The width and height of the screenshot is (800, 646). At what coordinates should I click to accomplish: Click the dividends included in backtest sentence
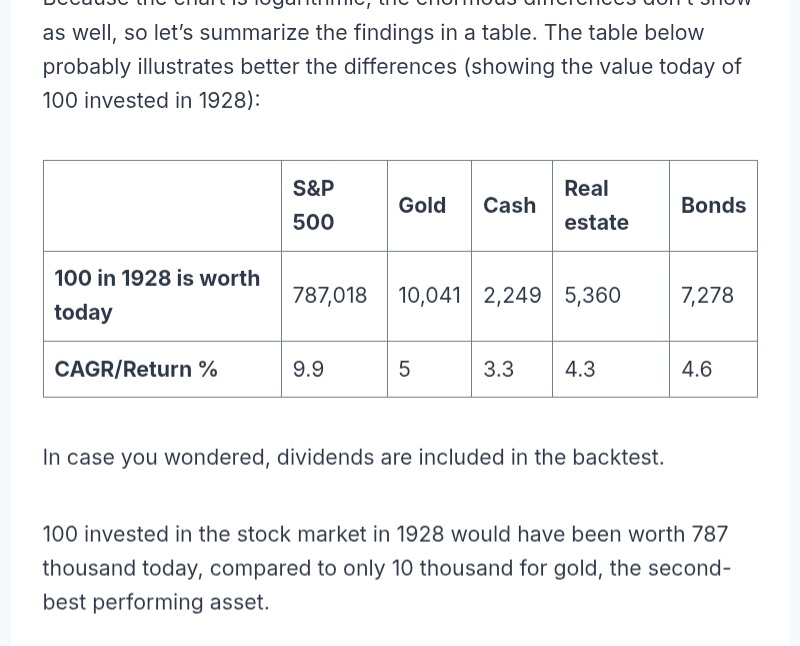pos(353,457)
